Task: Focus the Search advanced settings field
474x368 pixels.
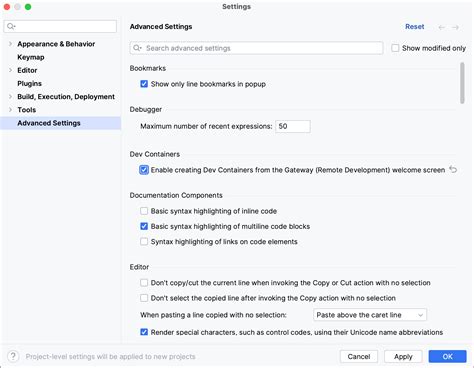Action: (256, 48)
